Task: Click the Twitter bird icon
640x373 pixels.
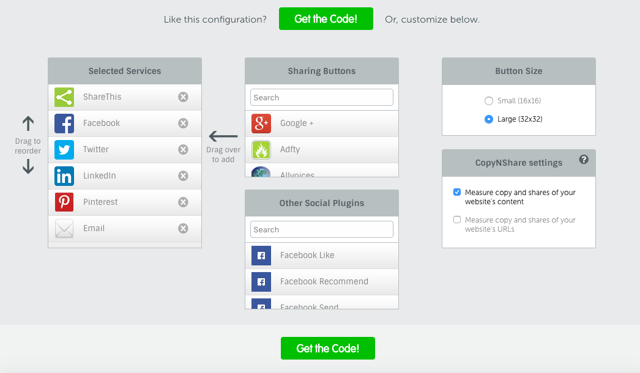Action: click(64, 150)
